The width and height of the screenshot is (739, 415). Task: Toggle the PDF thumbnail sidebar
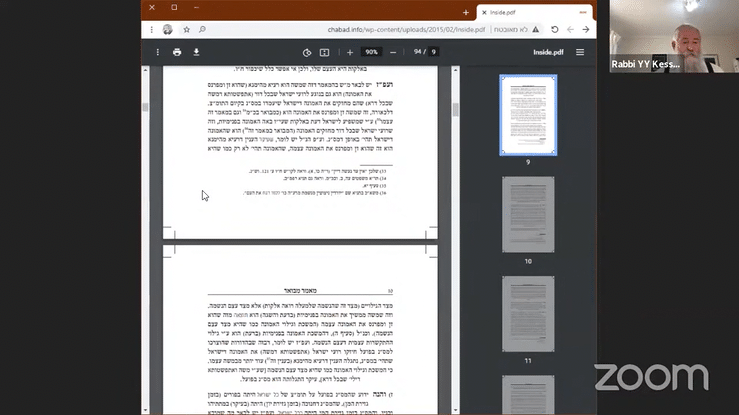(x=580, y=52)
